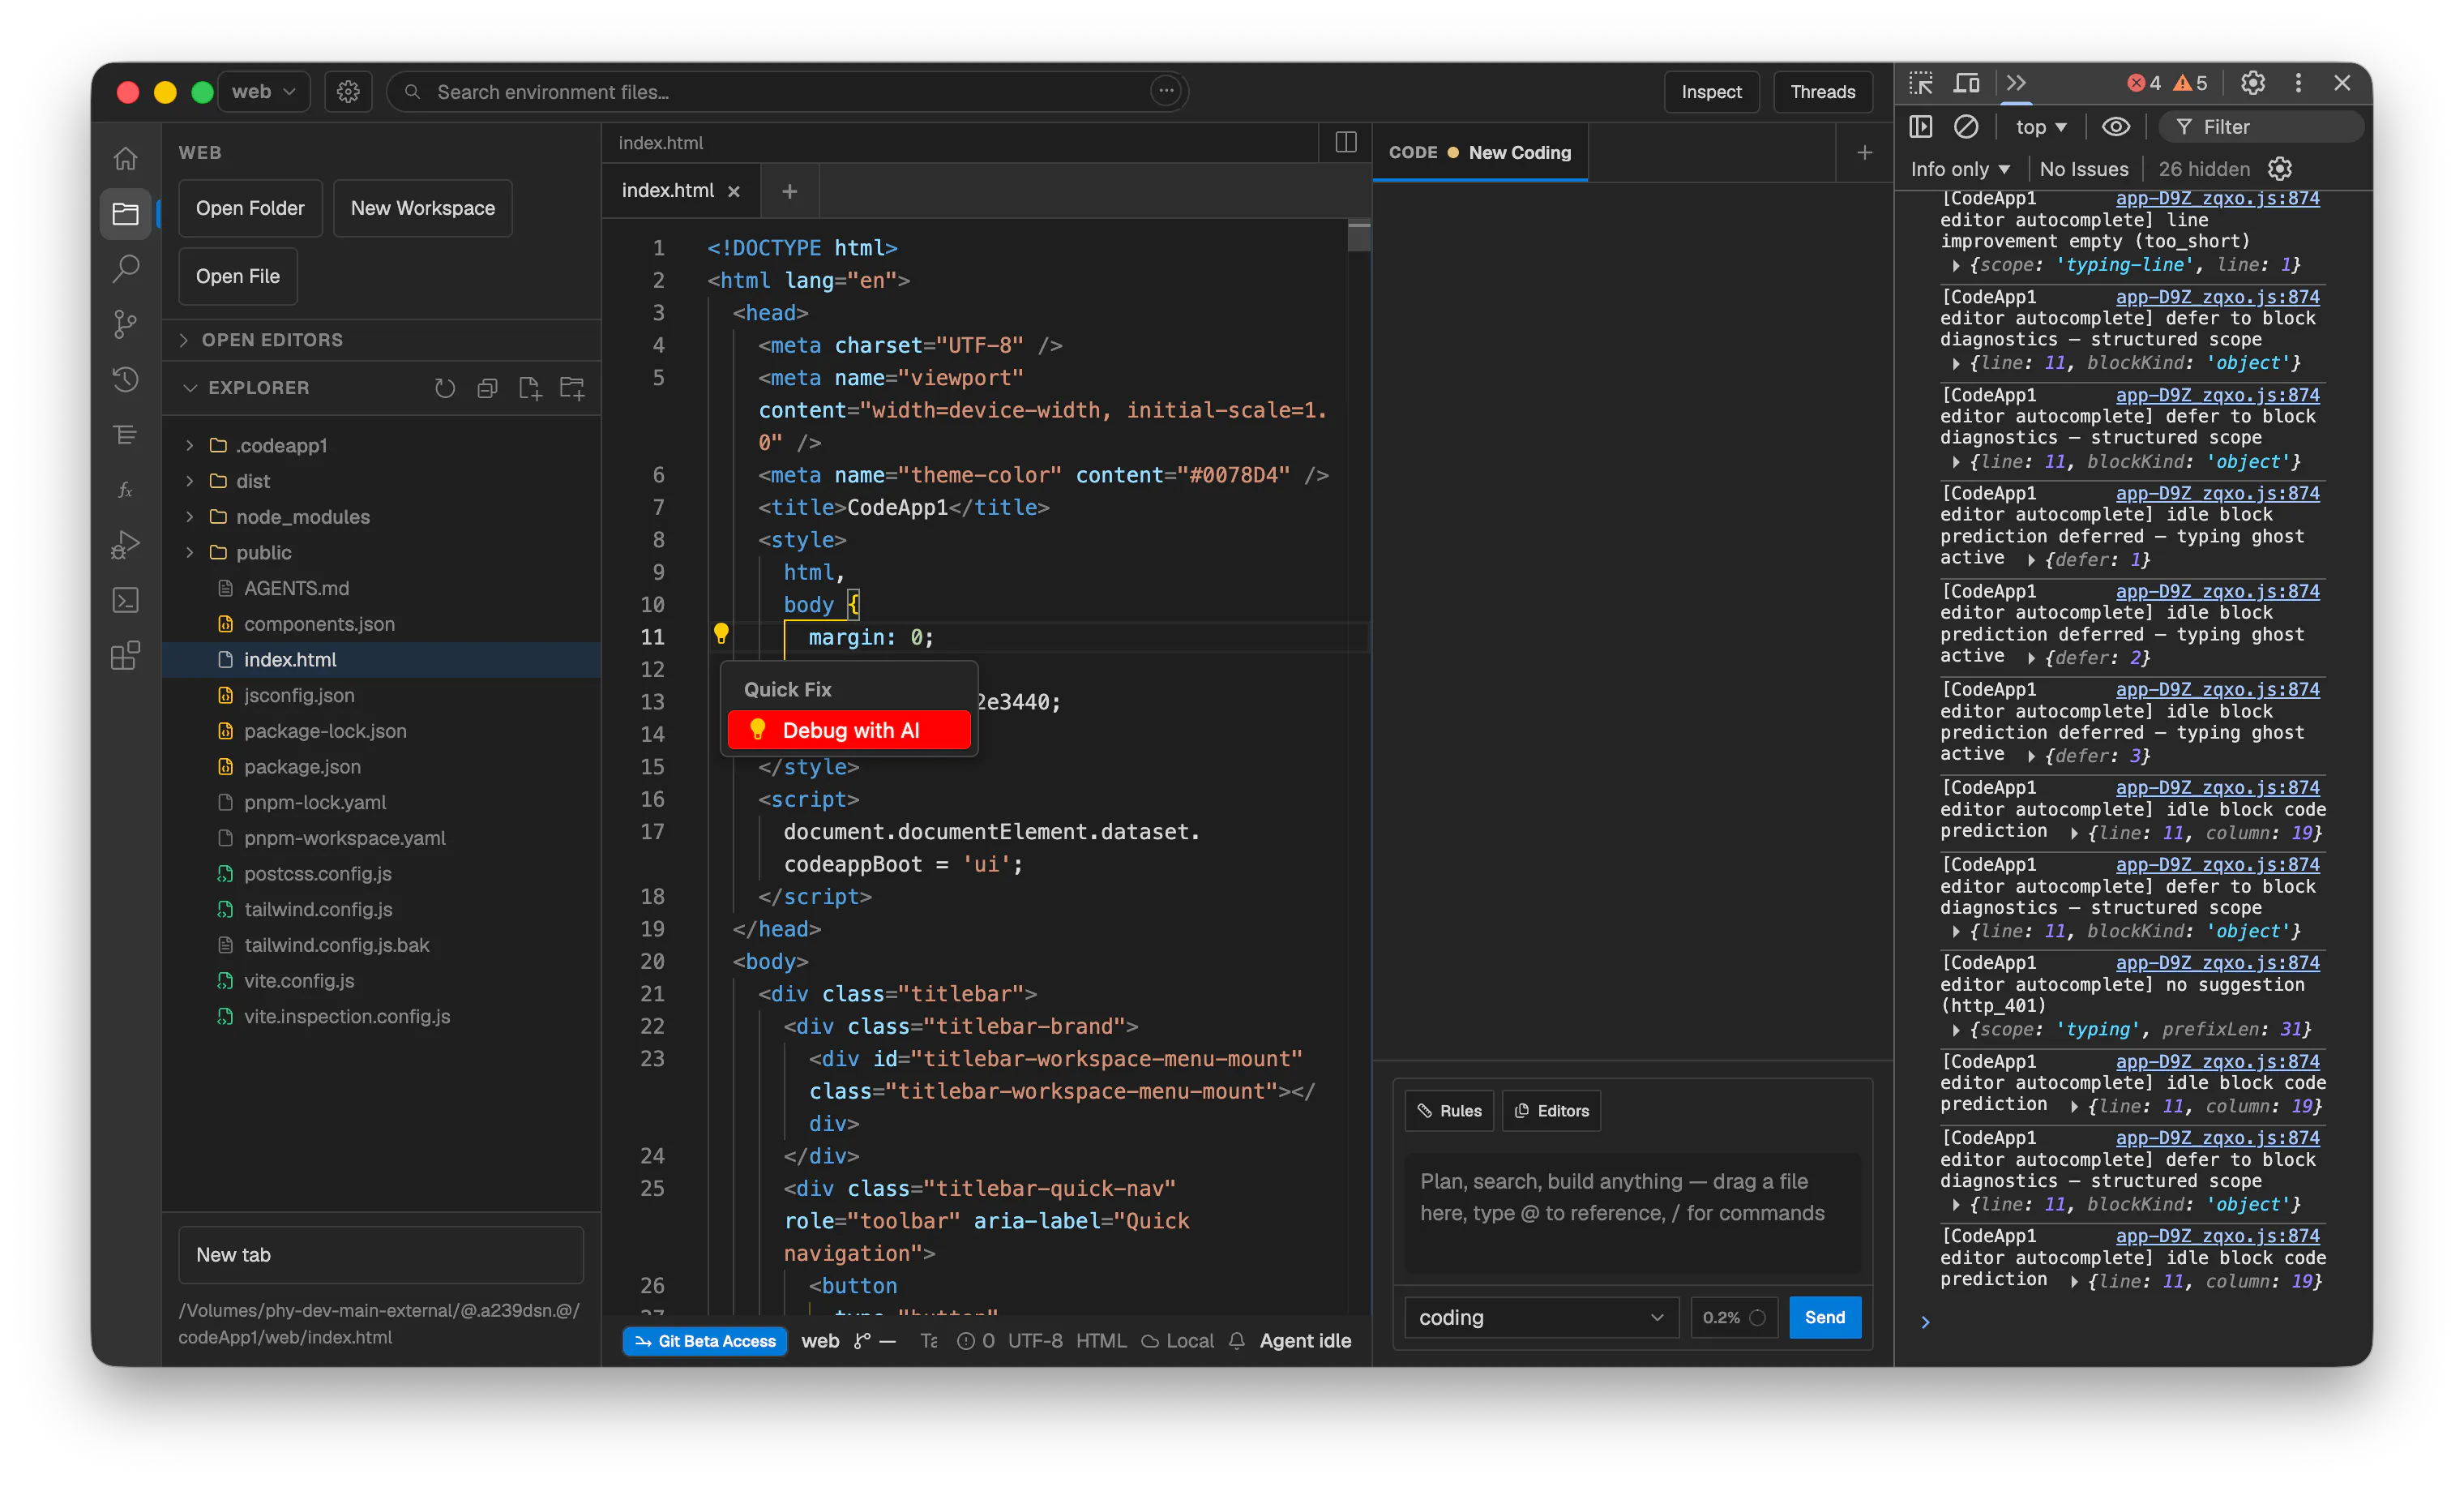
Task: Click the Open File button
Action: pyautogui.click(x=238, y=276)
